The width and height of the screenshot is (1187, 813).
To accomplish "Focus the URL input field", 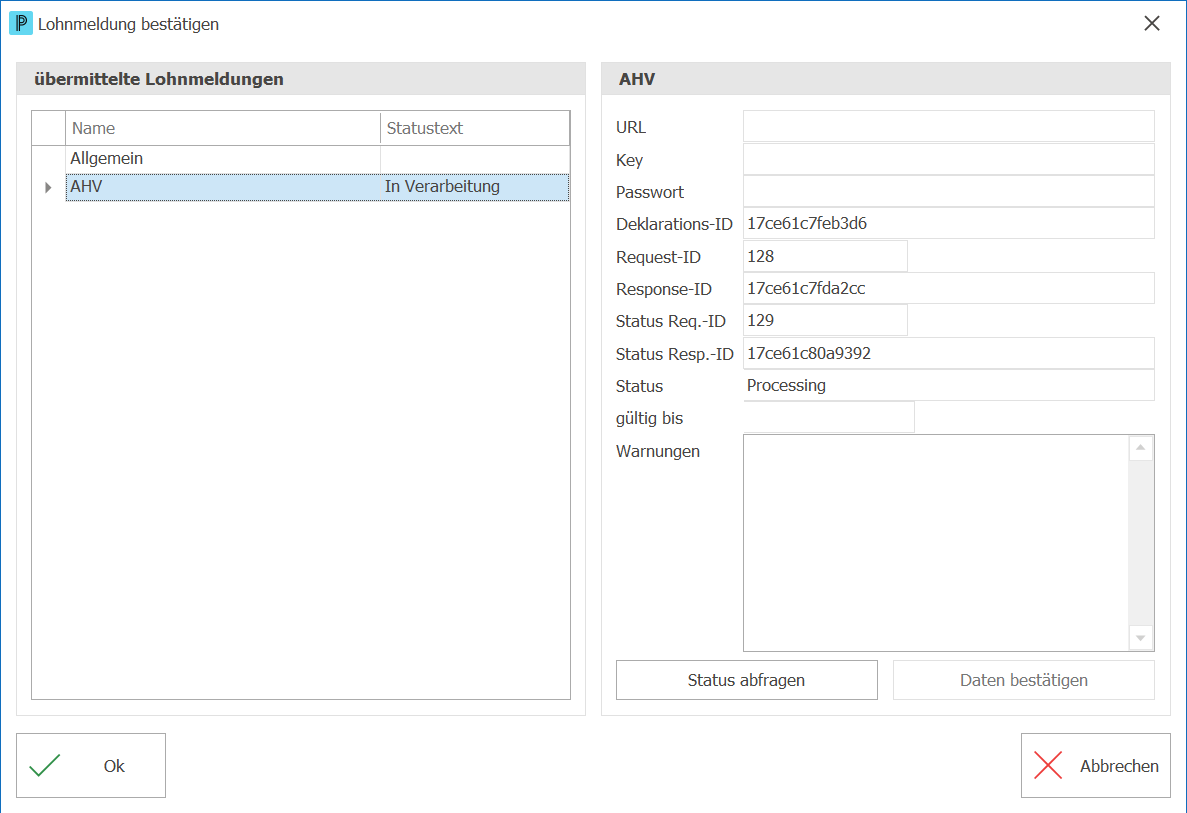I will (949, 126).
